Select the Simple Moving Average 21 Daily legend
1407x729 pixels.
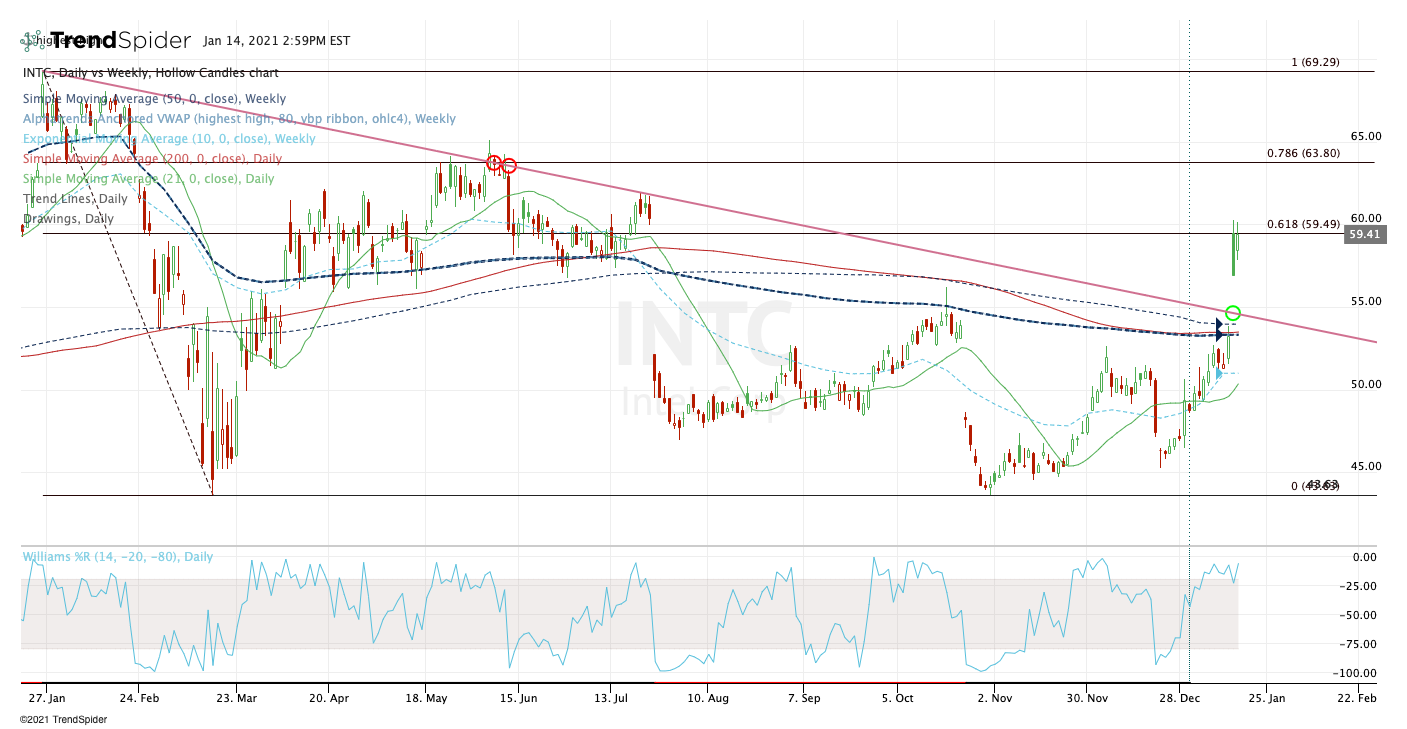tap(148, 179)
